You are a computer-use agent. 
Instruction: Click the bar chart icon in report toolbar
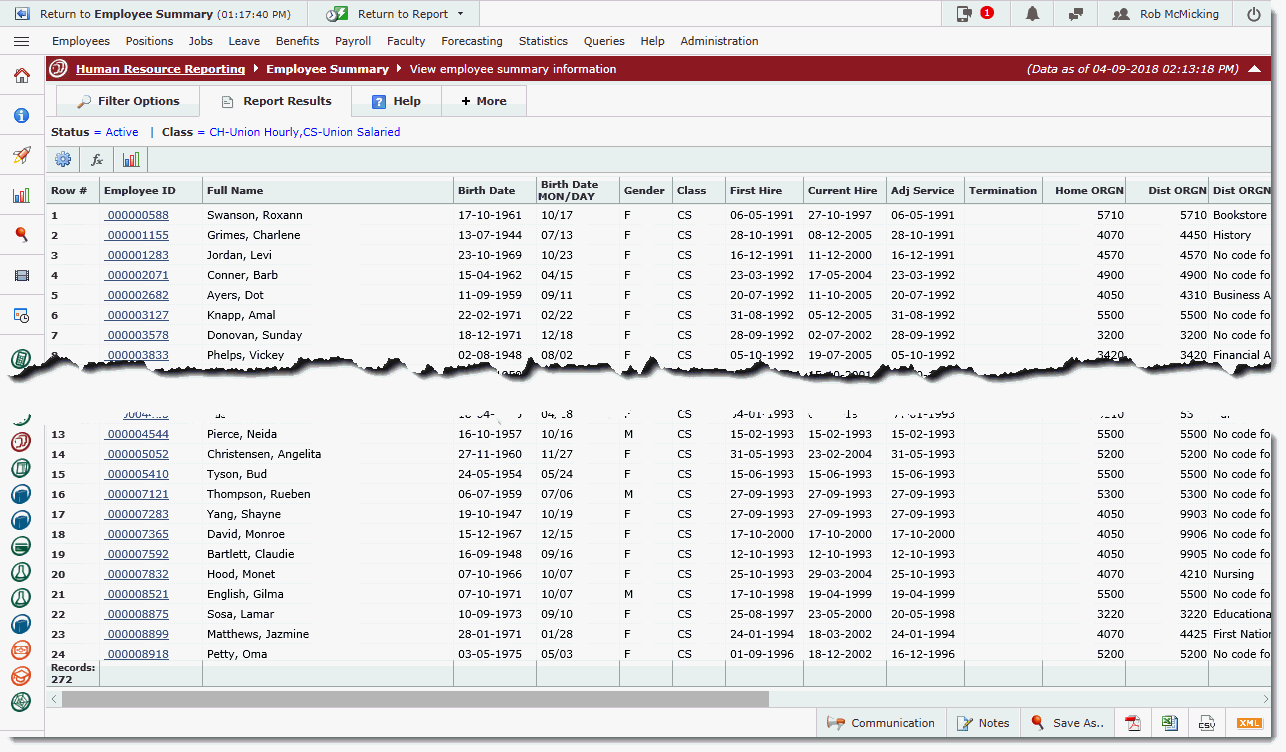click(131, 159)
